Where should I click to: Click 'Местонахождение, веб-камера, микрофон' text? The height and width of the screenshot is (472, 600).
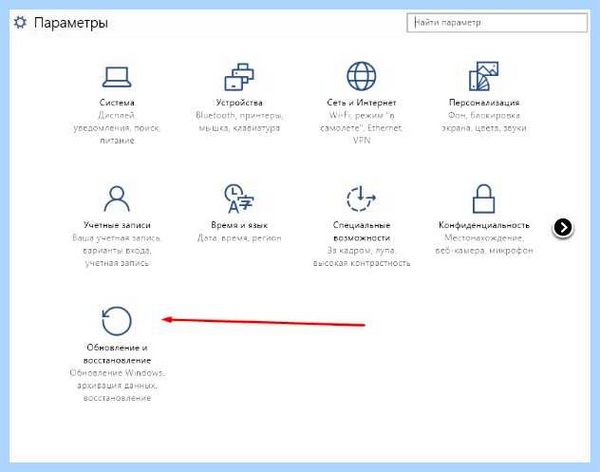(x=484, y=244)
